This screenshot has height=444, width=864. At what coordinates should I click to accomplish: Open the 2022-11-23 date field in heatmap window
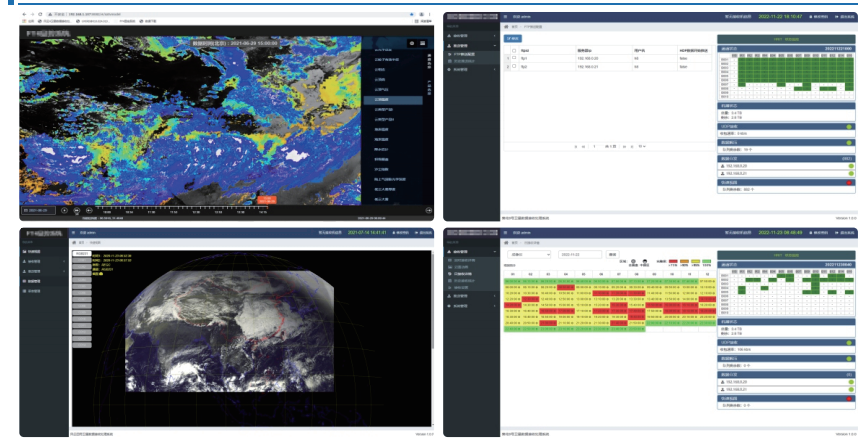[x=580, y=255]
